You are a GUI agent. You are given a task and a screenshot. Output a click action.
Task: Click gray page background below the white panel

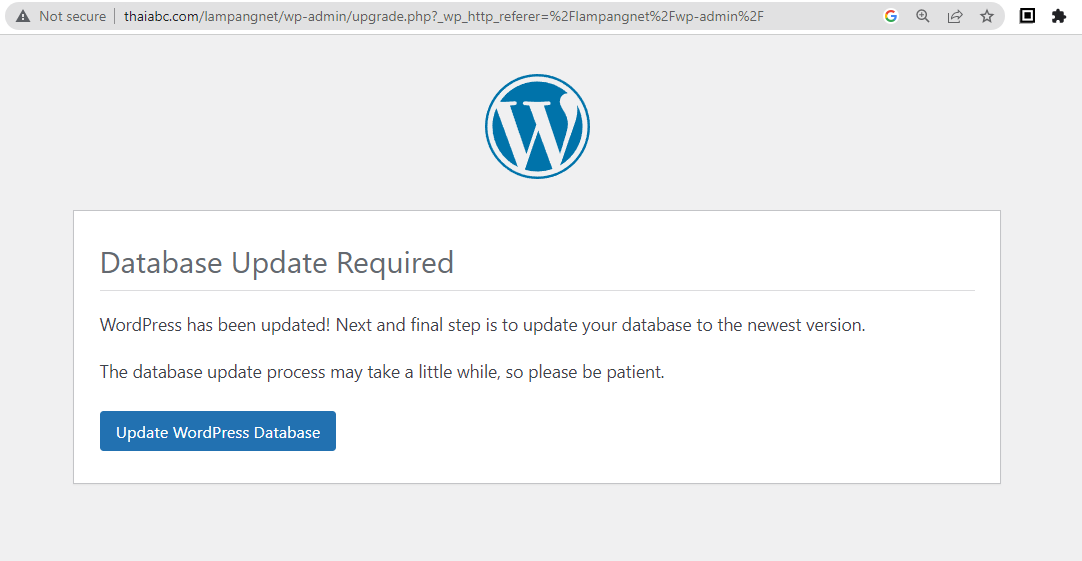coord(537,522)
